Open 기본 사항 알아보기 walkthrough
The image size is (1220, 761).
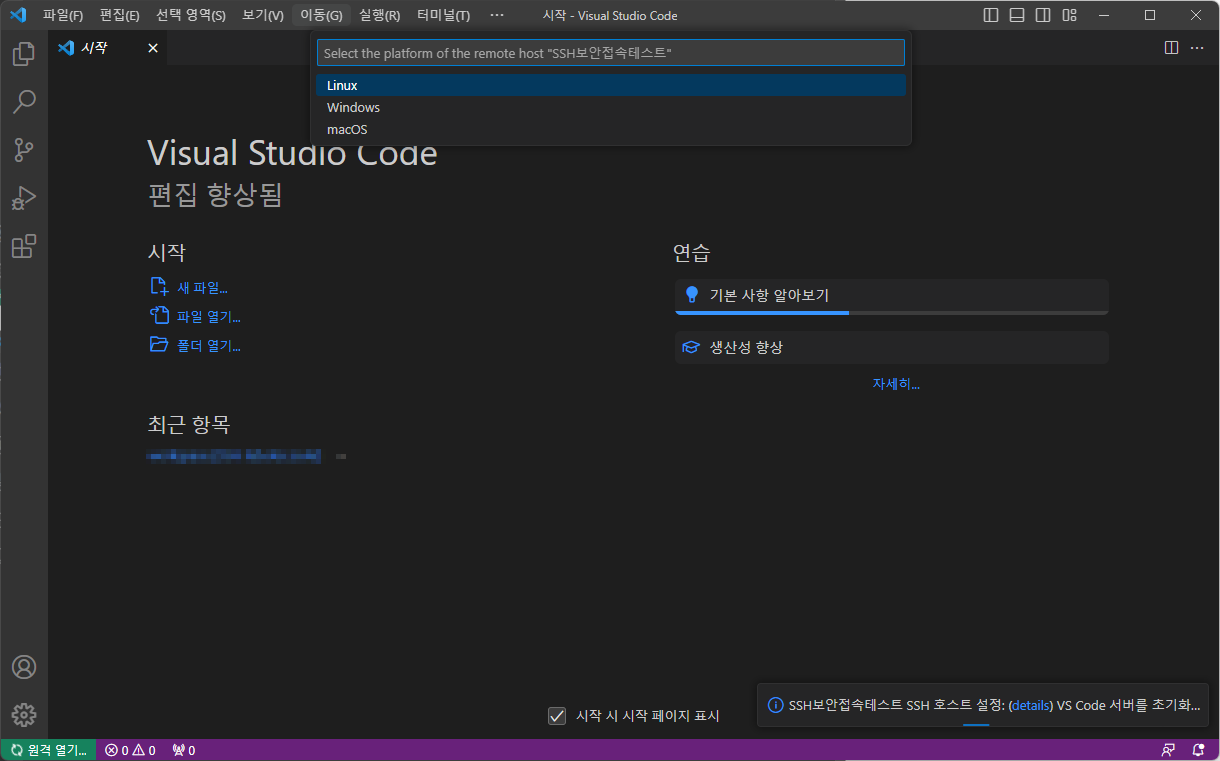click(x=892, y=296)
